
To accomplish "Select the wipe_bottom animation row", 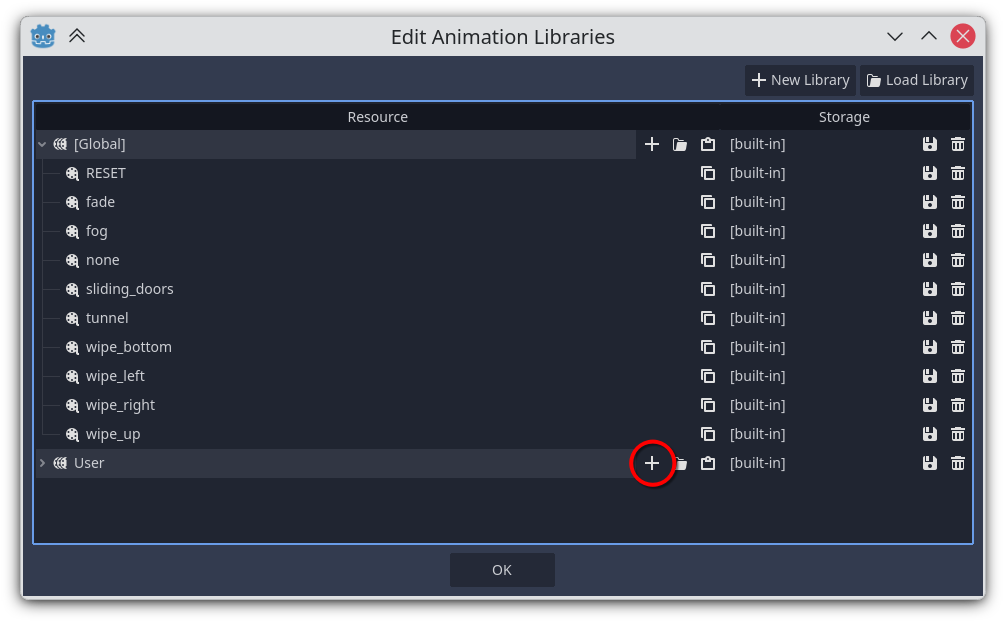I will tap(128, 347).
